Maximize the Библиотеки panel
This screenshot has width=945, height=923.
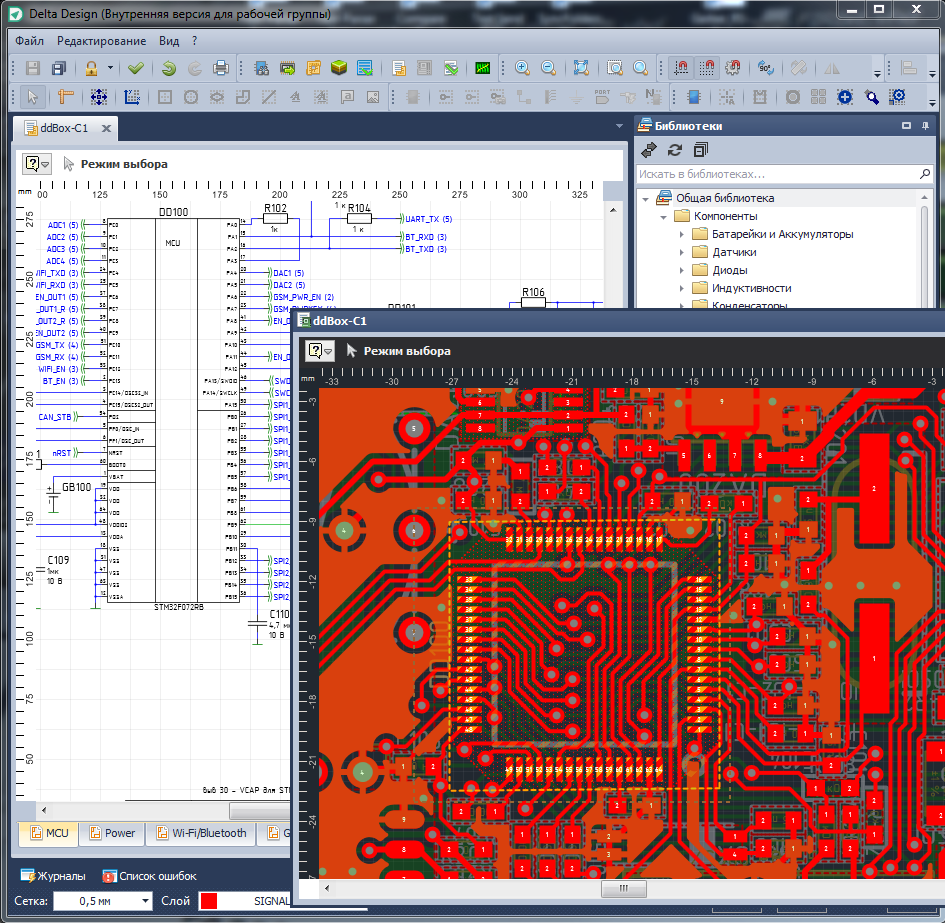906,125
